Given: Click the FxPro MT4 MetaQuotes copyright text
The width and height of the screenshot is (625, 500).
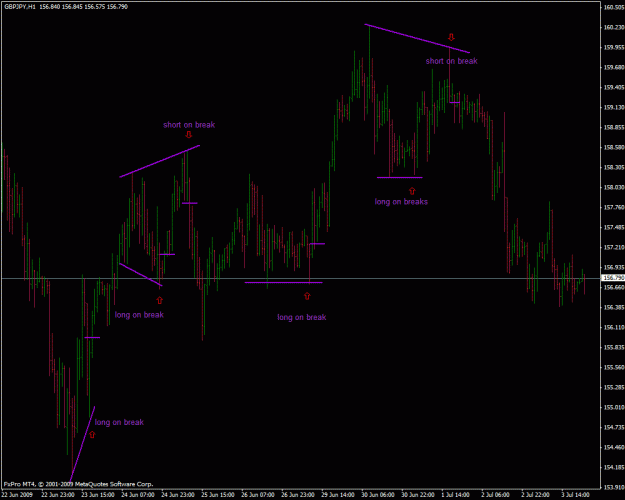Looking at the screenshot, I should [x=78, y=484].
